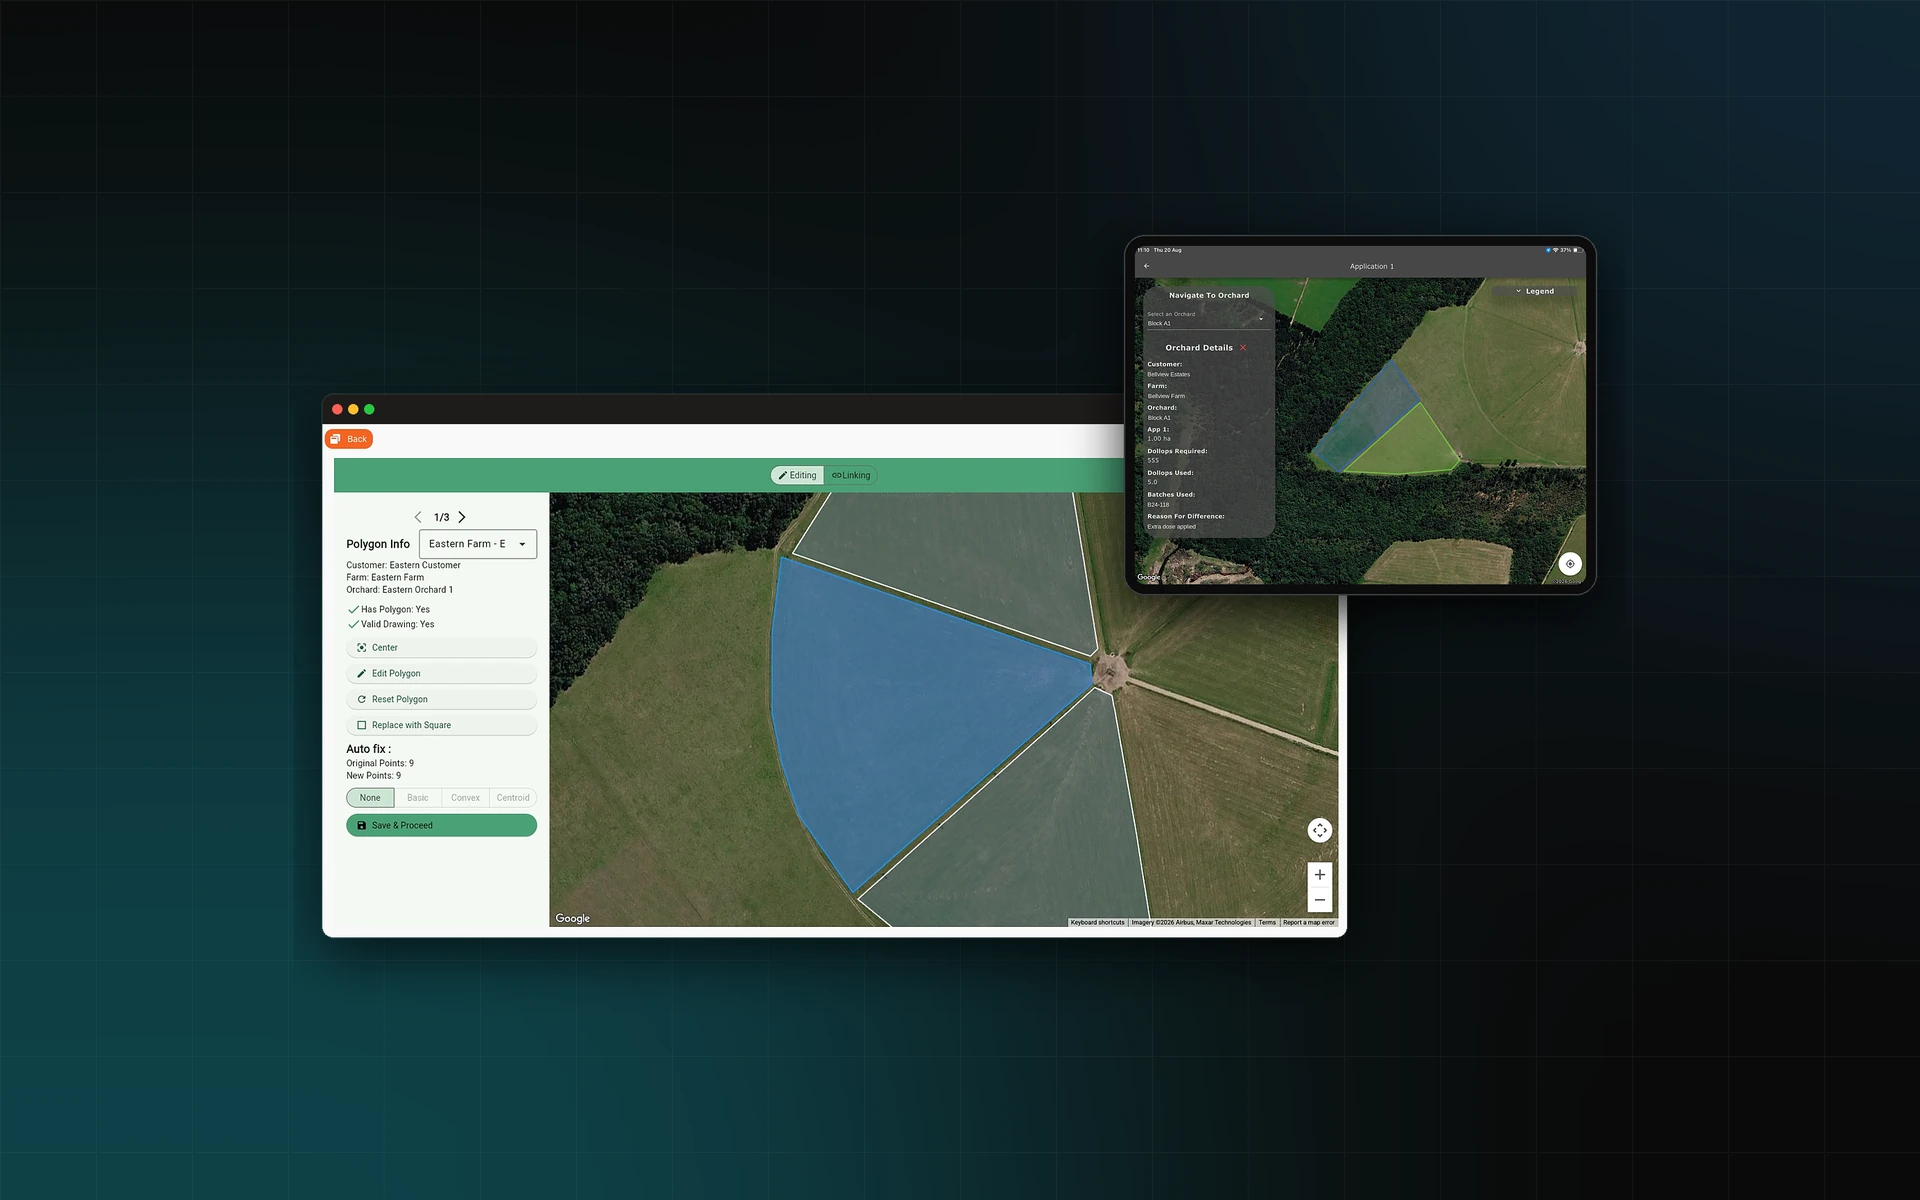
Task: Click pencil icon in Edit Polygon
Action: coord(362,674)
